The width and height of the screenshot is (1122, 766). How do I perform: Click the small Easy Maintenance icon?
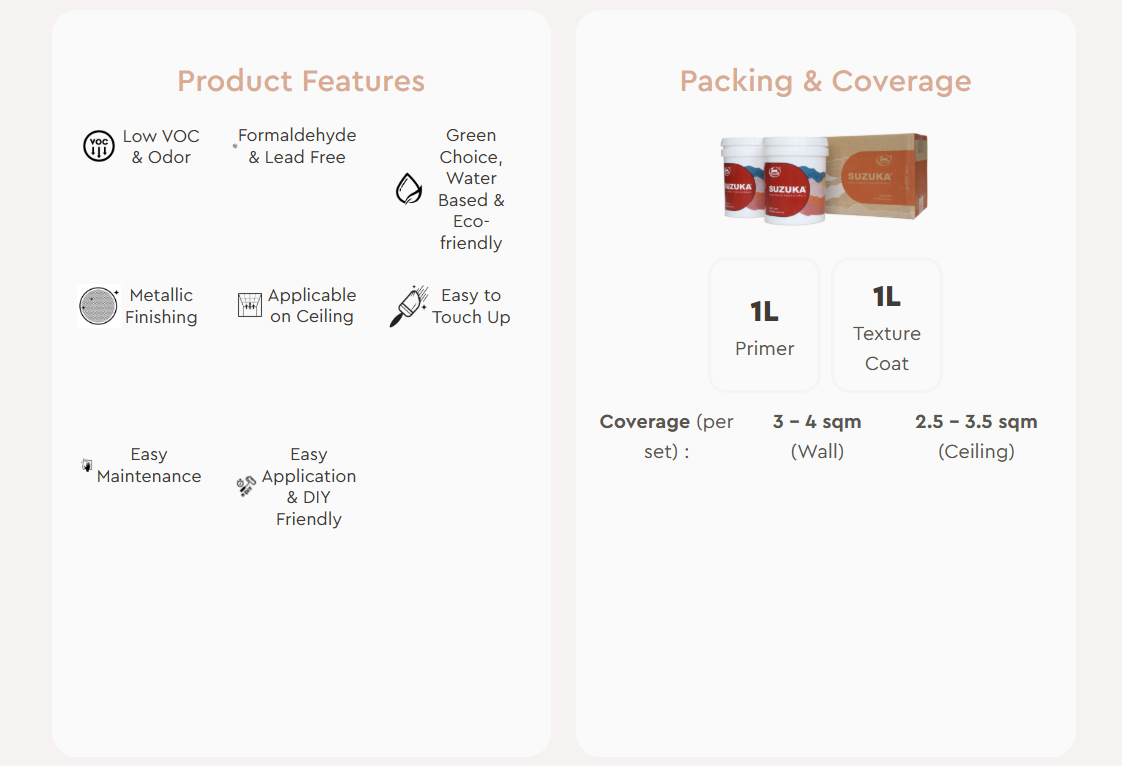tap(87, 465)
